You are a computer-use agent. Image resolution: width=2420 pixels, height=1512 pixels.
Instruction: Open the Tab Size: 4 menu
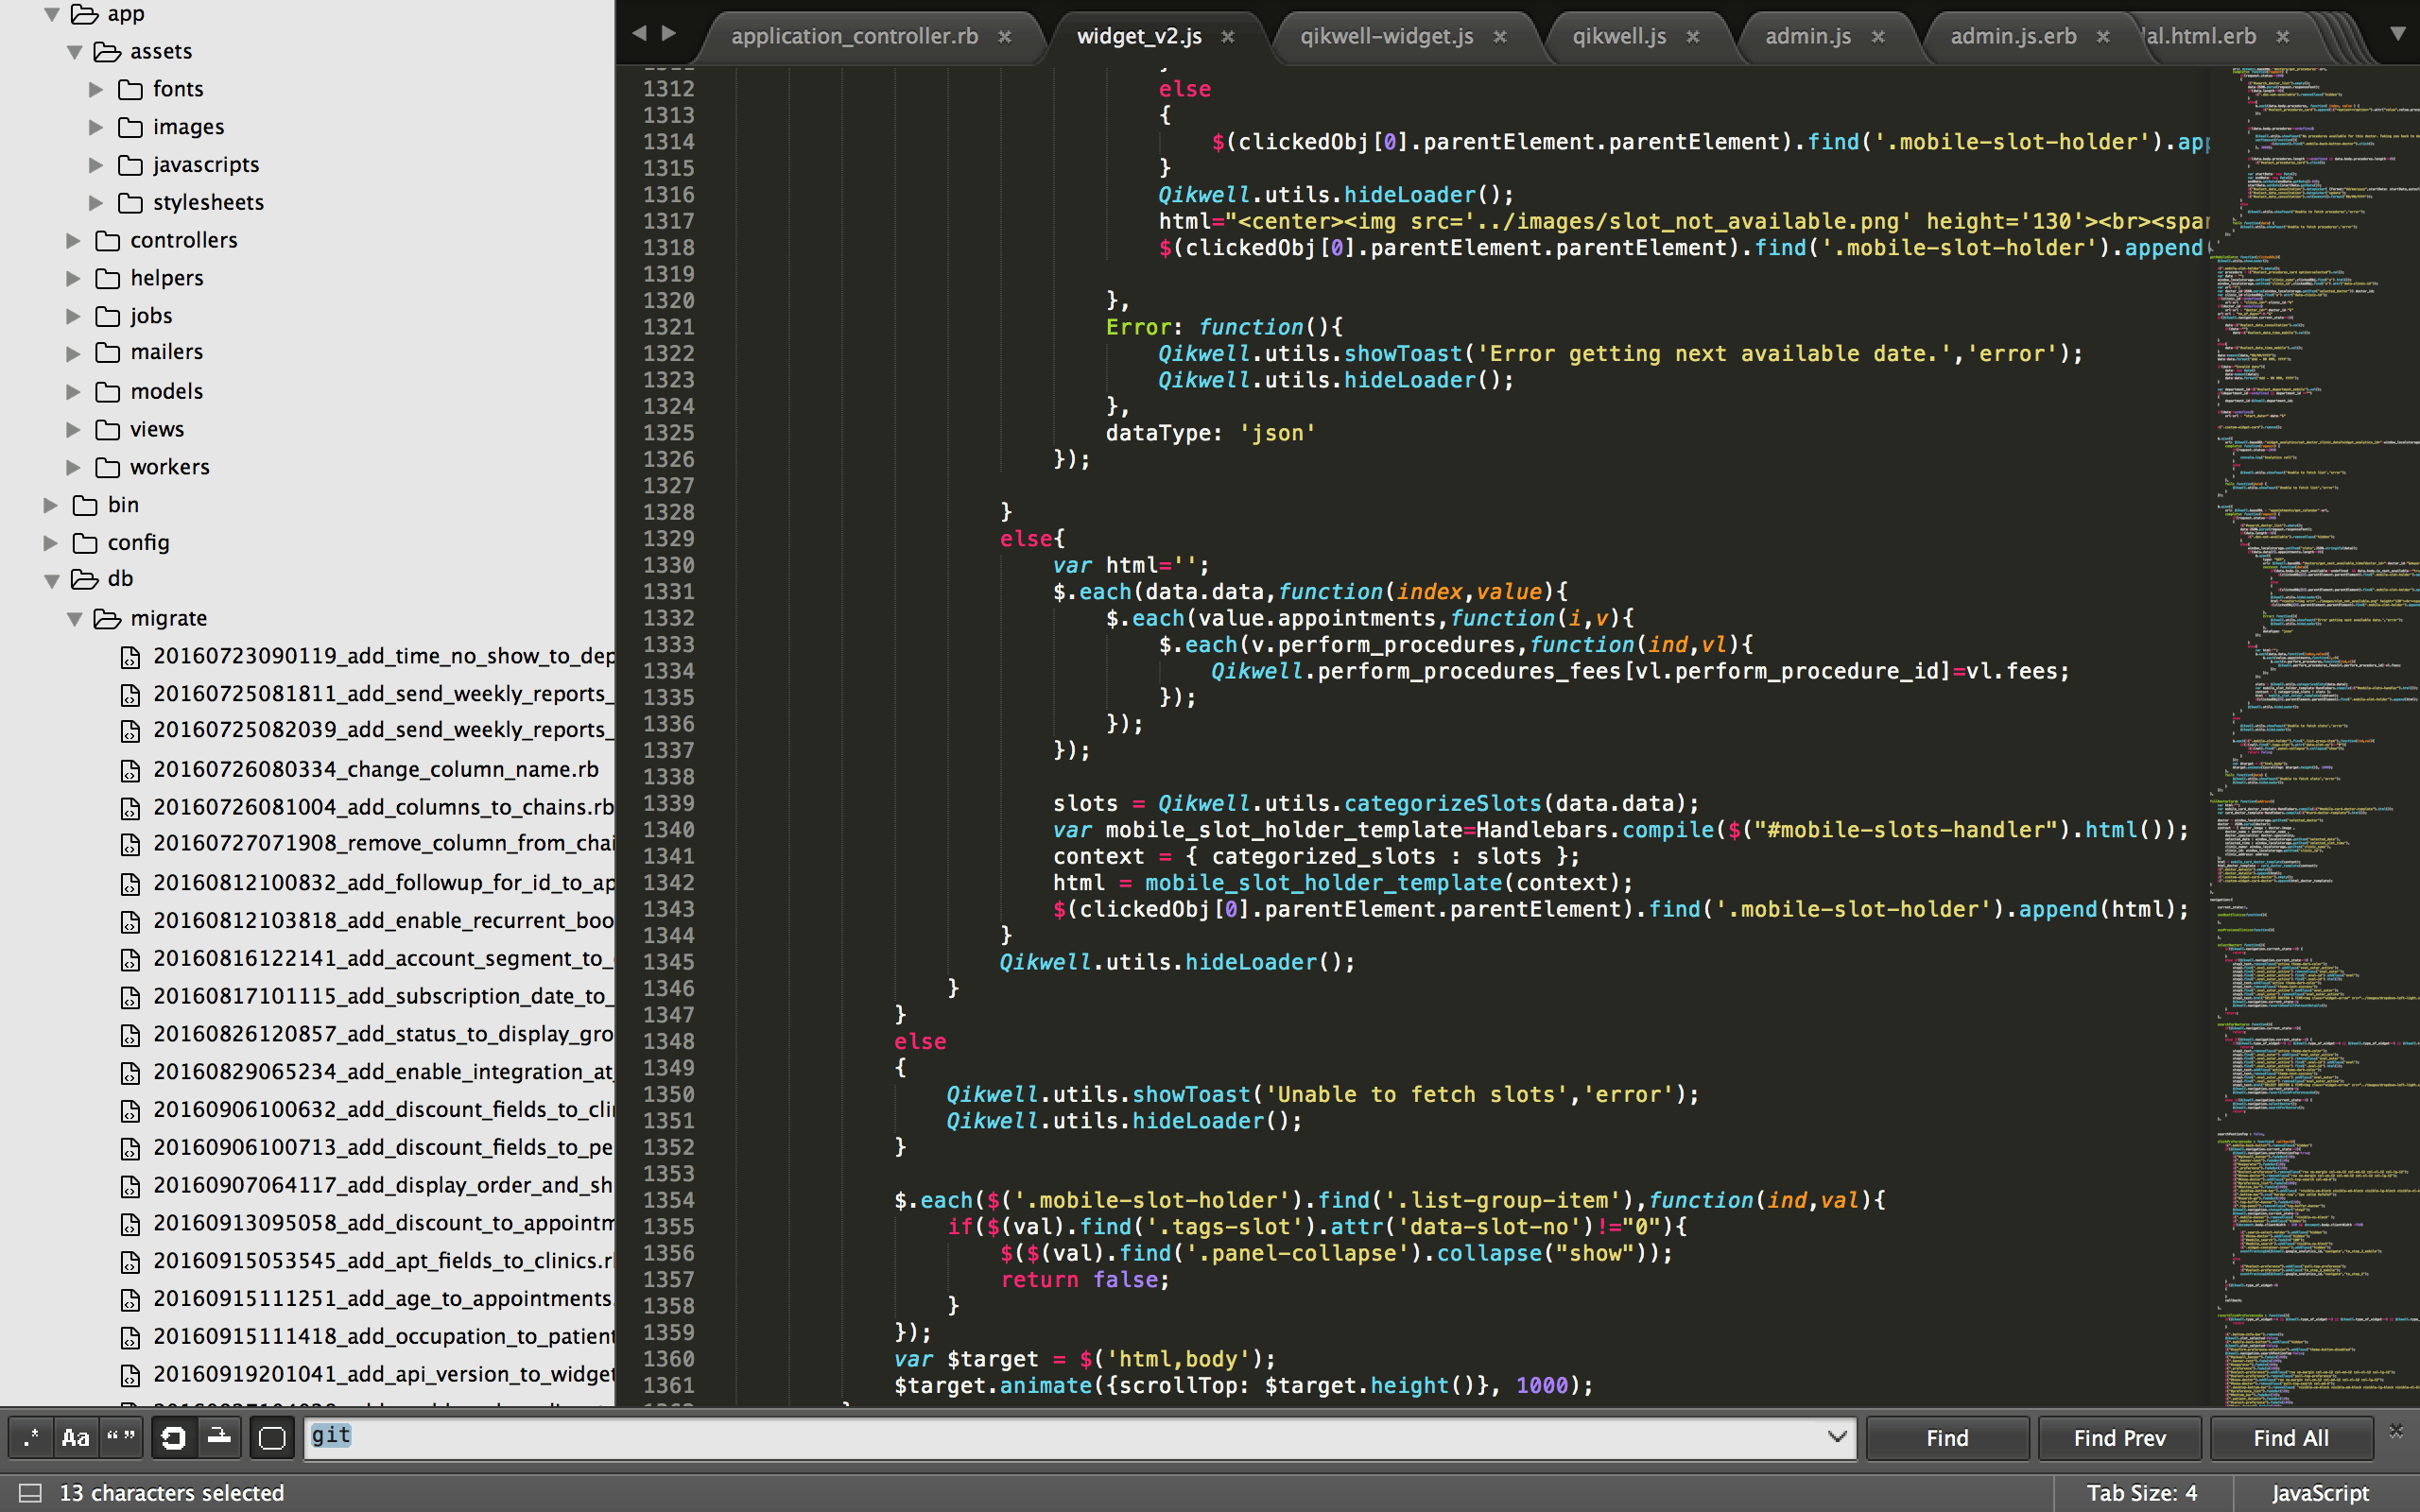pyautogui.click(x=2141, y=1493)
